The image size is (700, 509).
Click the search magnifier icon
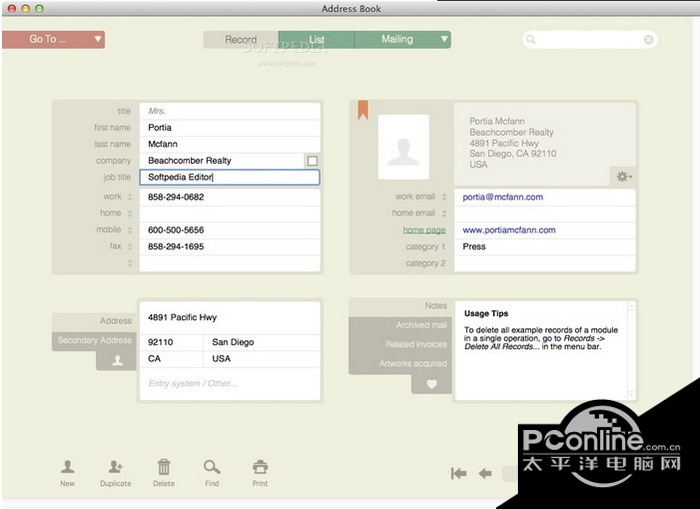tap(530, 40)
